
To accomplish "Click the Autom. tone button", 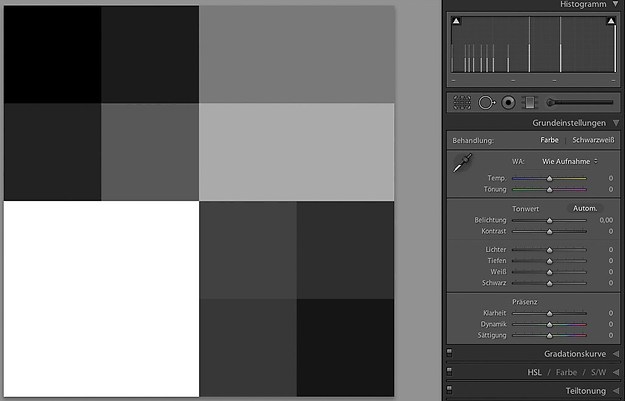I will click(x=584, y=208).
